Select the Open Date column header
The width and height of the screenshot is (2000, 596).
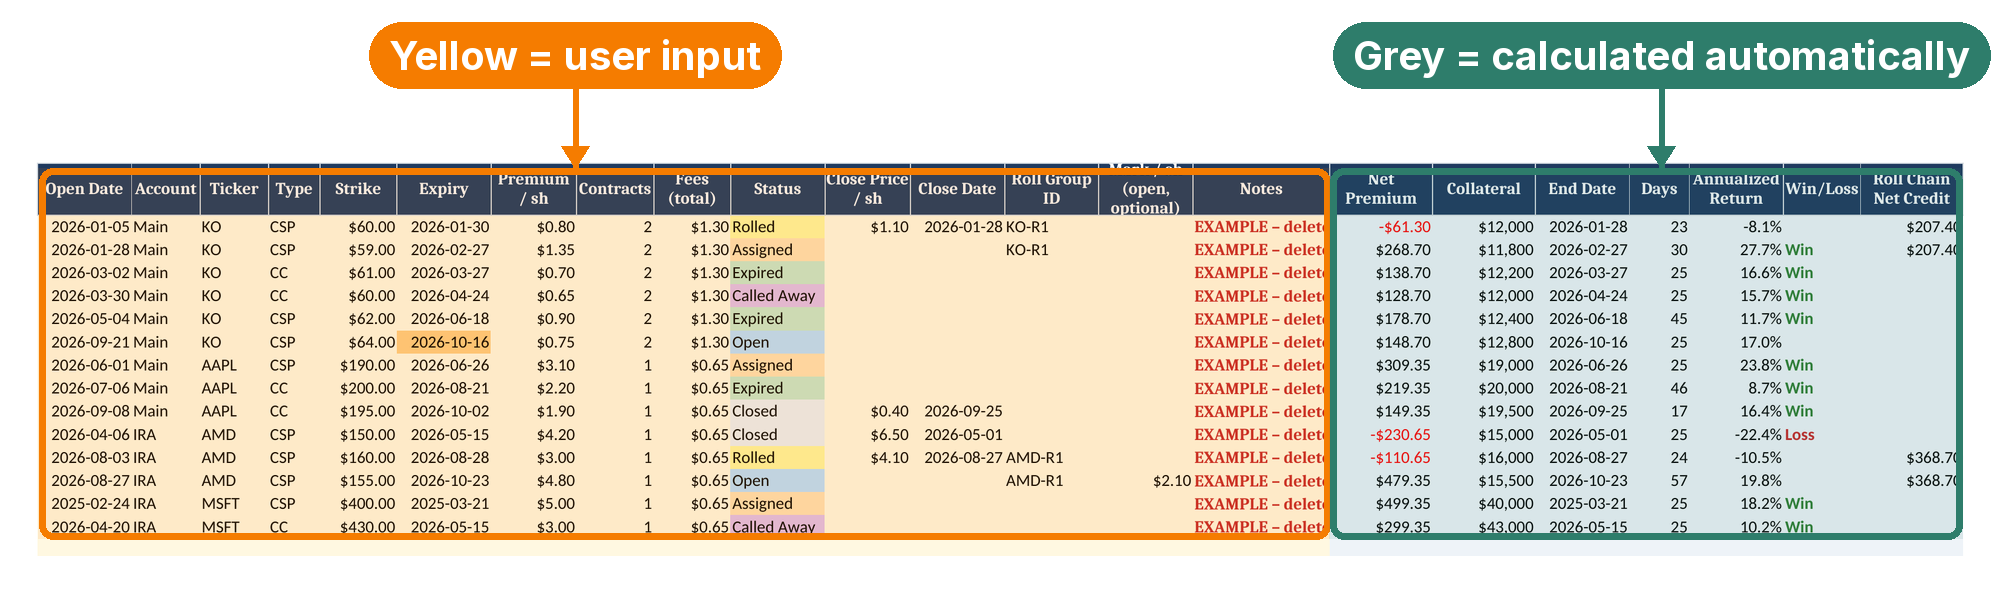[x=85, y=189]
